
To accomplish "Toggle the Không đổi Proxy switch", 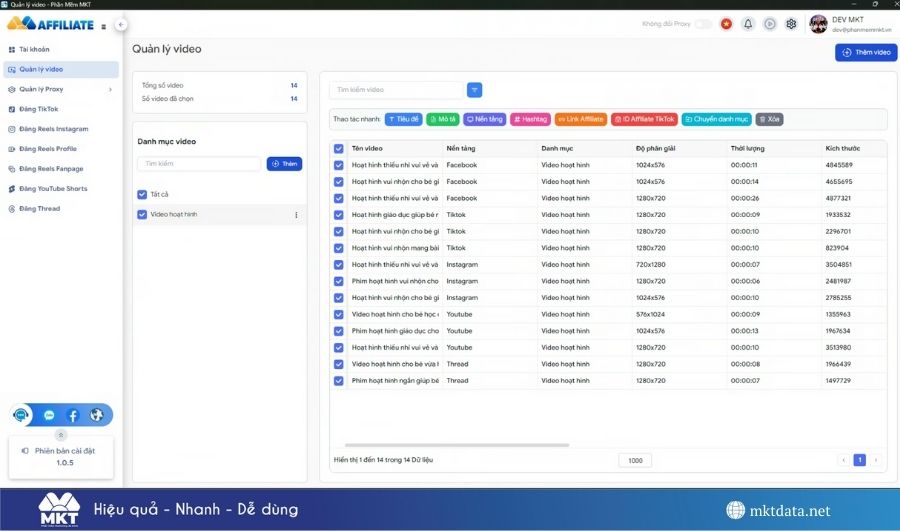I will (x=703, y=24).
